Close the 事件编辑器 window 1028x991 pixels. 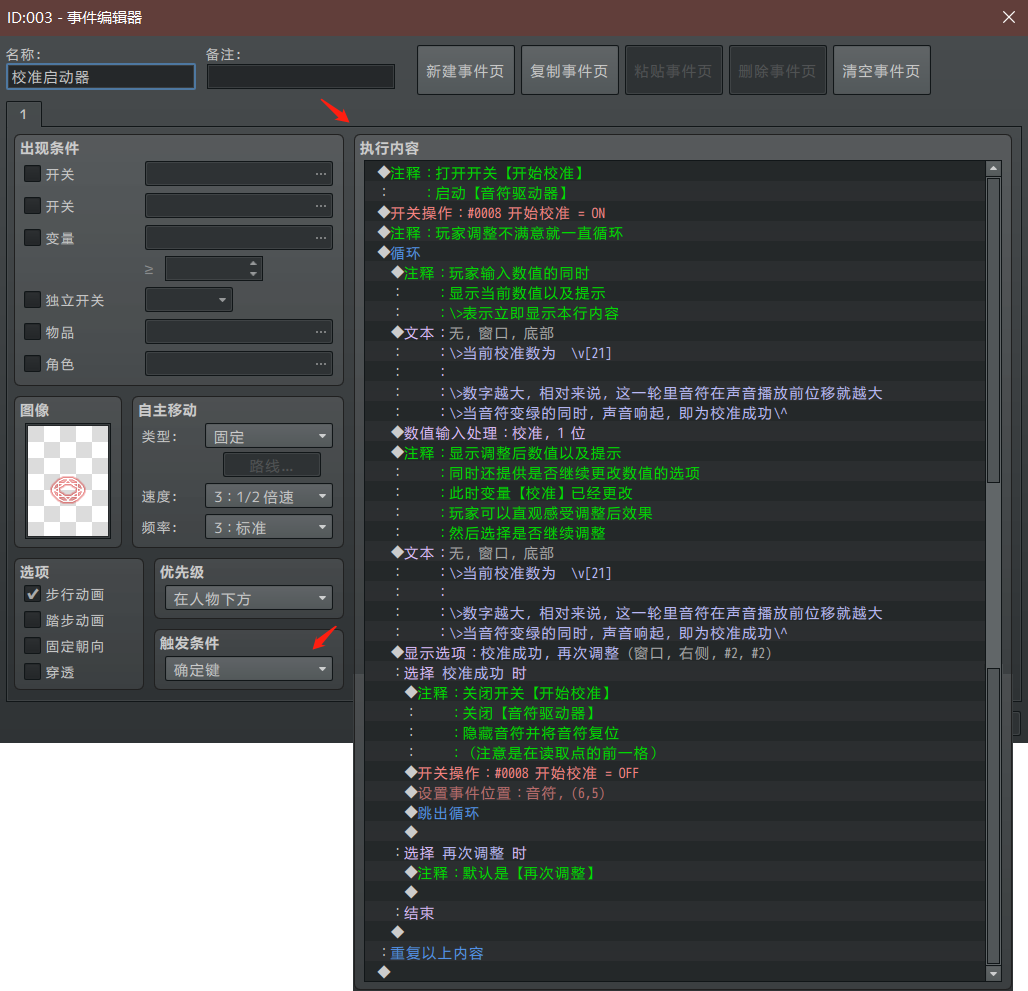tap(1008, 17)
